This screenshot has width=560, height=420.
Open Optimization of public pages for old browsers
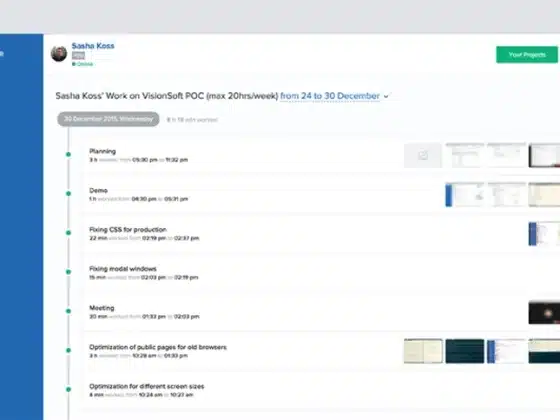coord(158,347)
